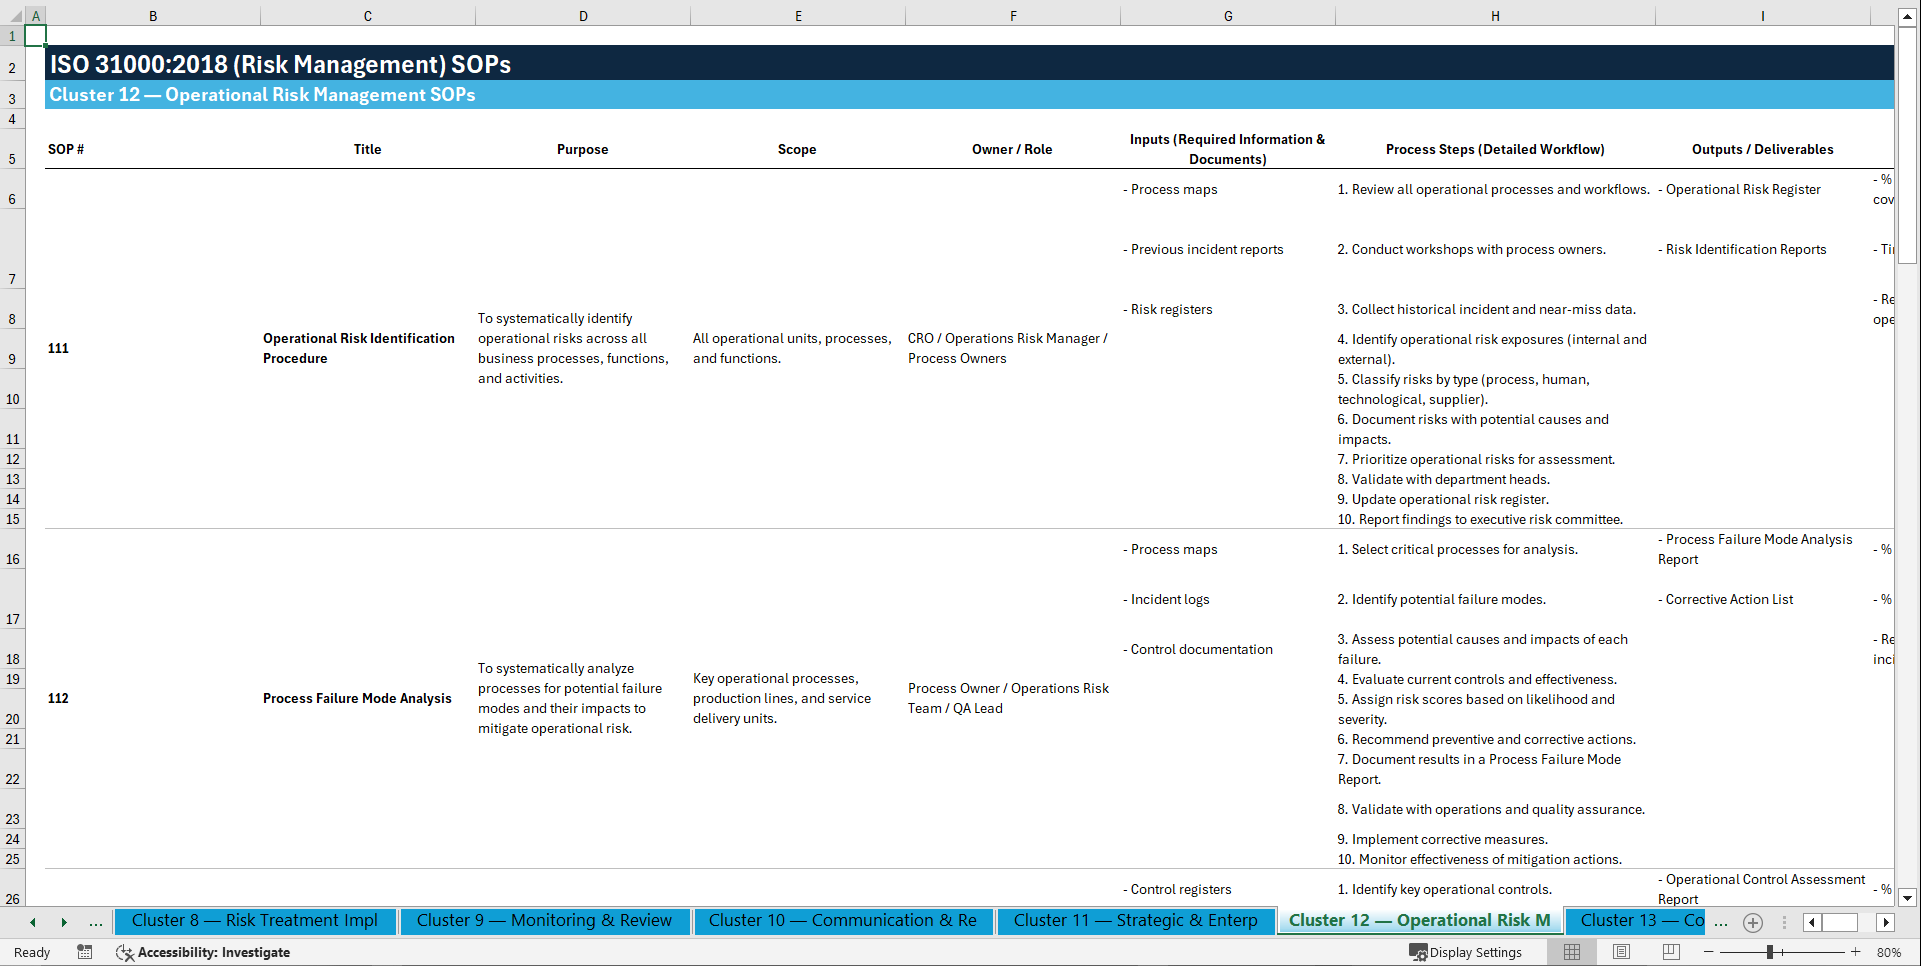Click Zoom Out minus icon on status bar
Viewport: 1921px width, 966px height.
tap(1708, 952)
